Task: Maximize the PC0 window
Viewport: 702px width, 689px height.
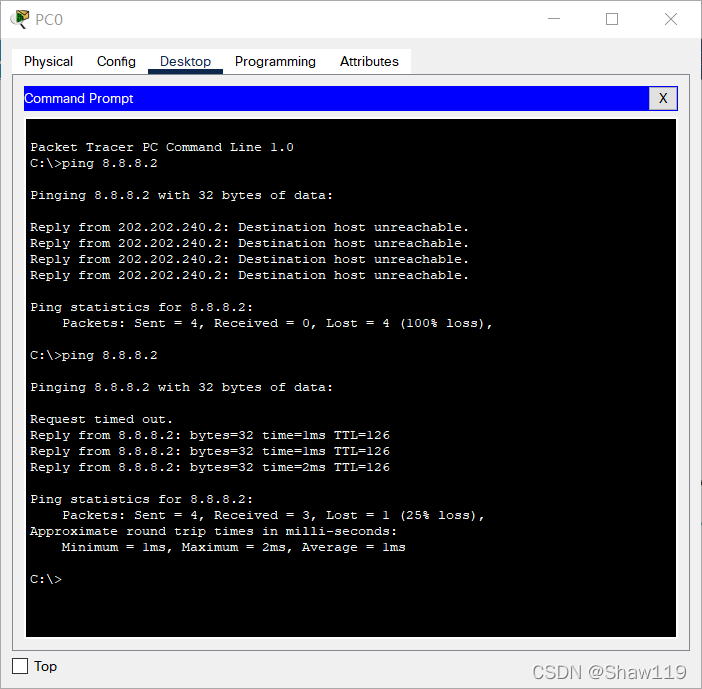Action: tap(612, 19)
